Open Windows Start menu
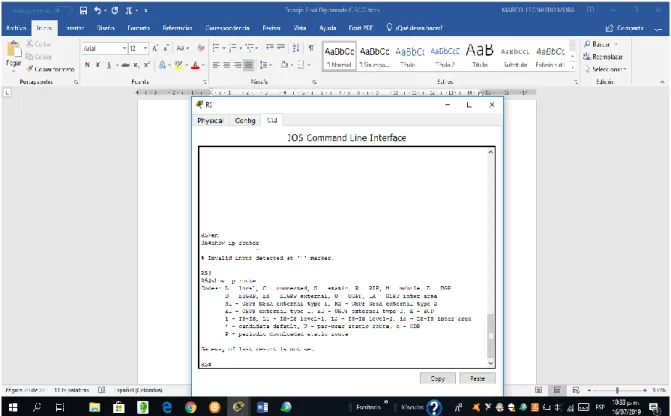Screen dimensions: 671x416 [13, 407]
